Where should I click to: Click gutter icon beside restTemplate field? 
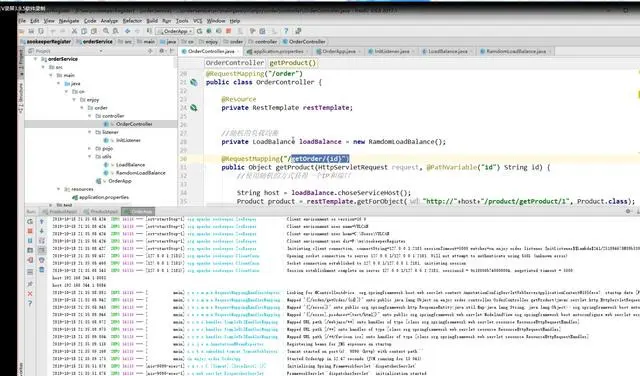(194, 108)
